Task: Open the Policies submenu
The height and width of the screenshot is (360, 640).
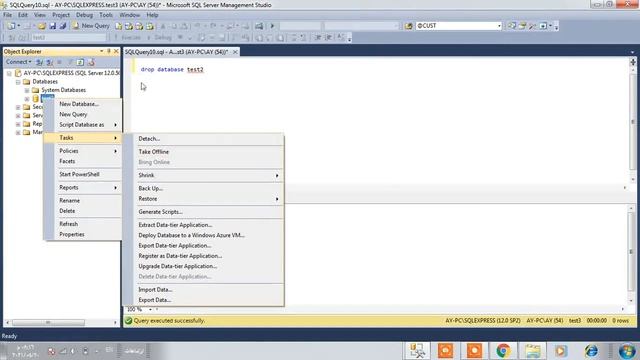Action: tap(83, 151)
